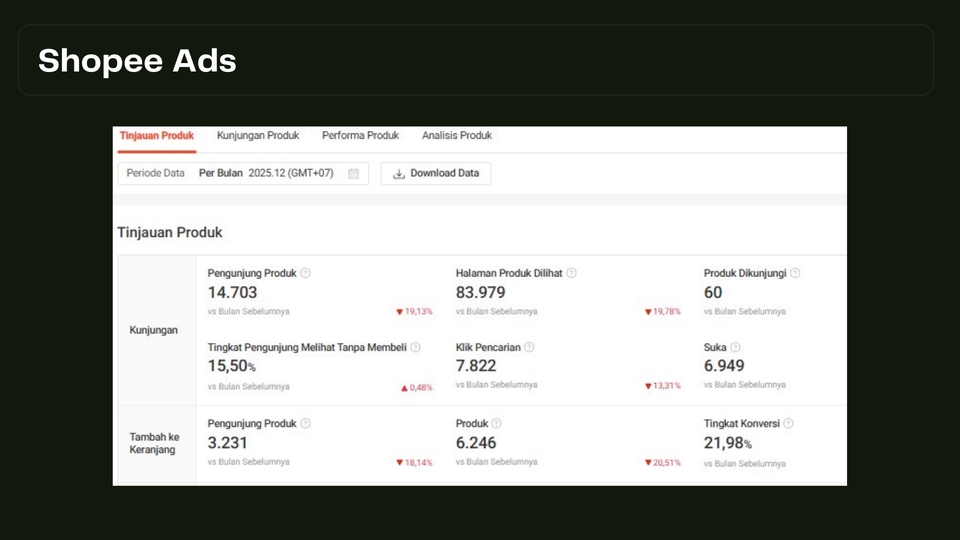Image resolution: width=960 pixels, height=540 pixels.
Task: Select the Tinjauan Produk tab
Action: click(156, 136)
